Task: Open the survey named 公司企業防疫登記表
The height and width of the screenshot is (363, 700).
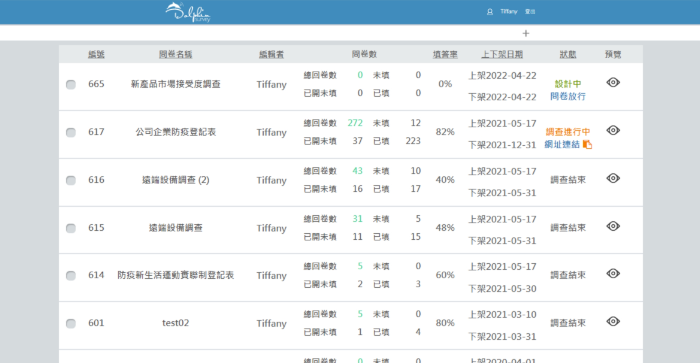Action: coord(175,132)
